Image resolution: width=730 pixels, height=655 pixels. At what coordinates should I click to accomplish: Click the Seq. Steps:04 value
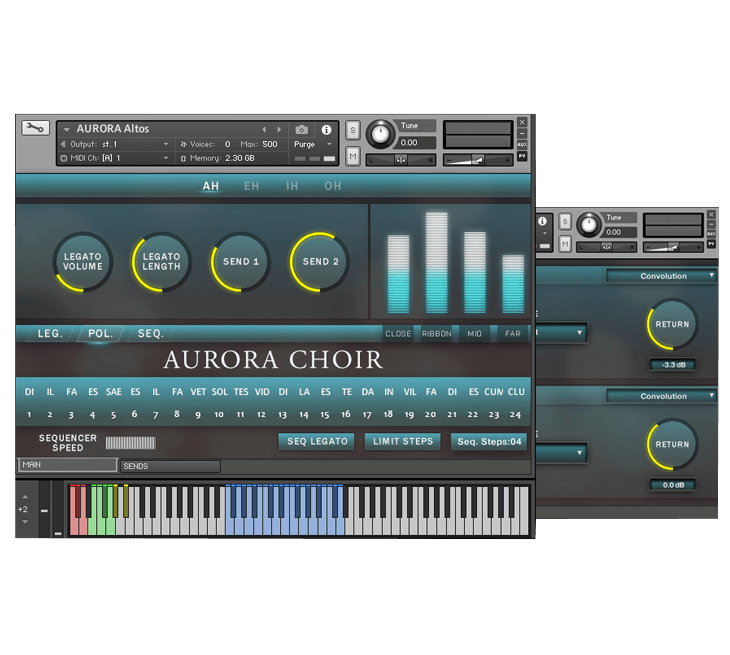tap(489, 441)
